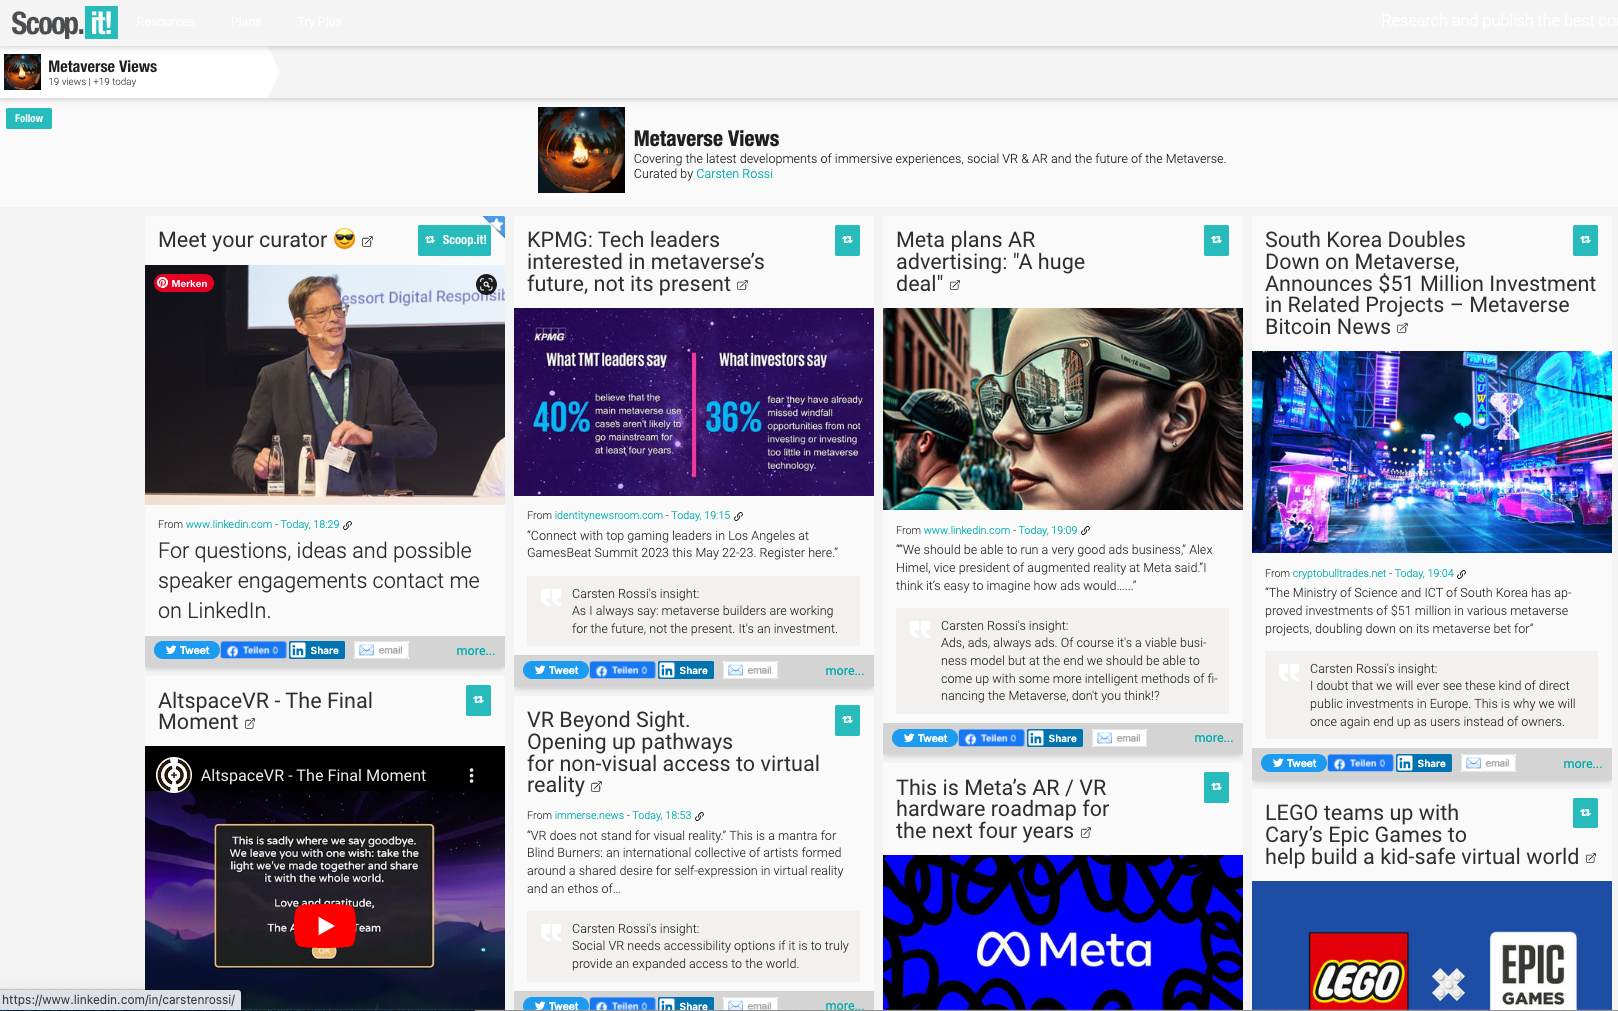Rescoop the VR Beyond Sight post
This screenshot has width=1618, height=1011.
[x=847, y=720]
